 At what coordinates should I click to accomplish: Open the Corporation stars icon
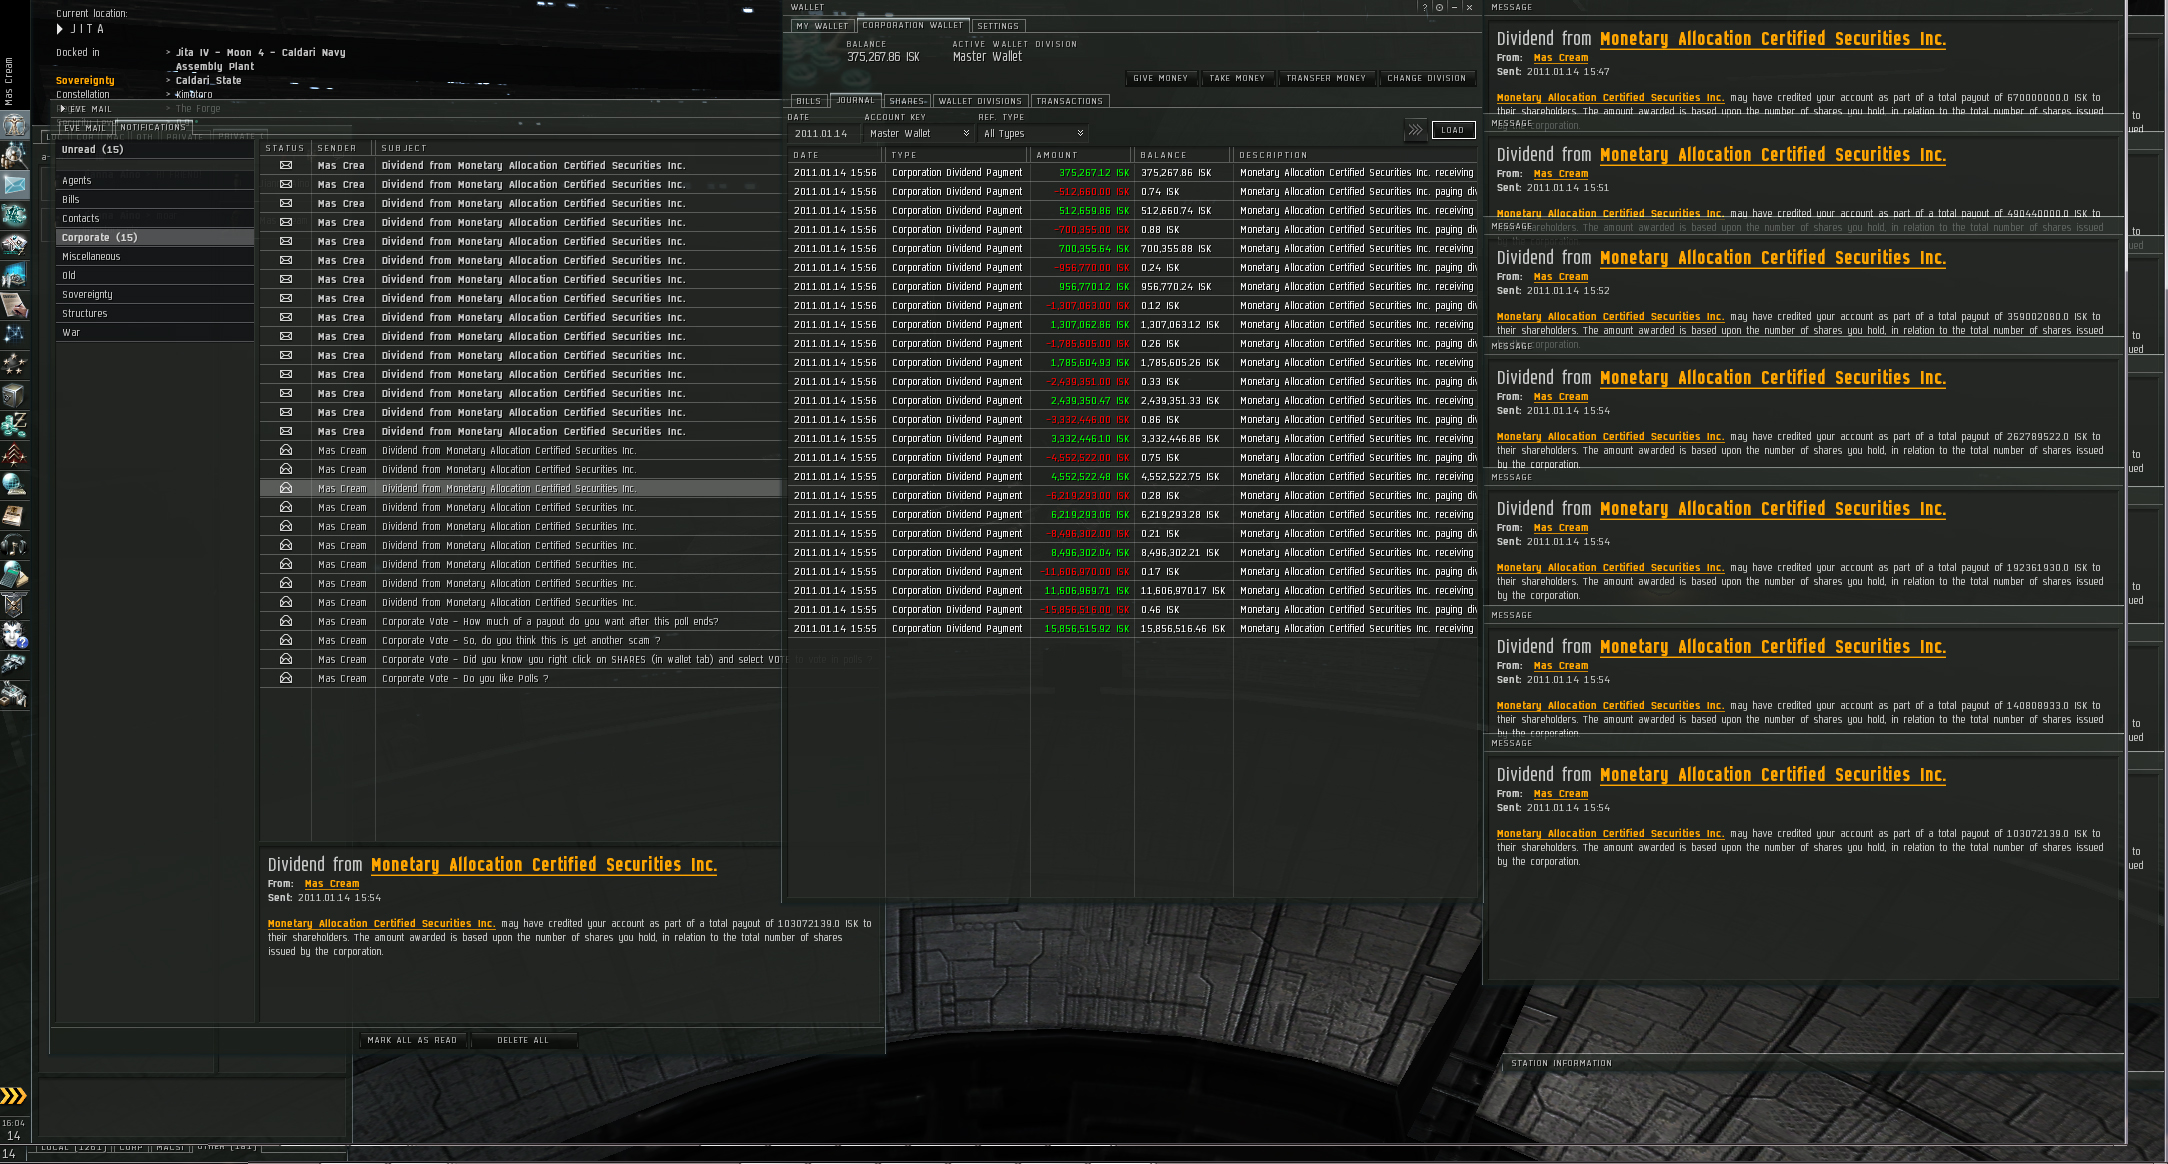click(14, 364)
